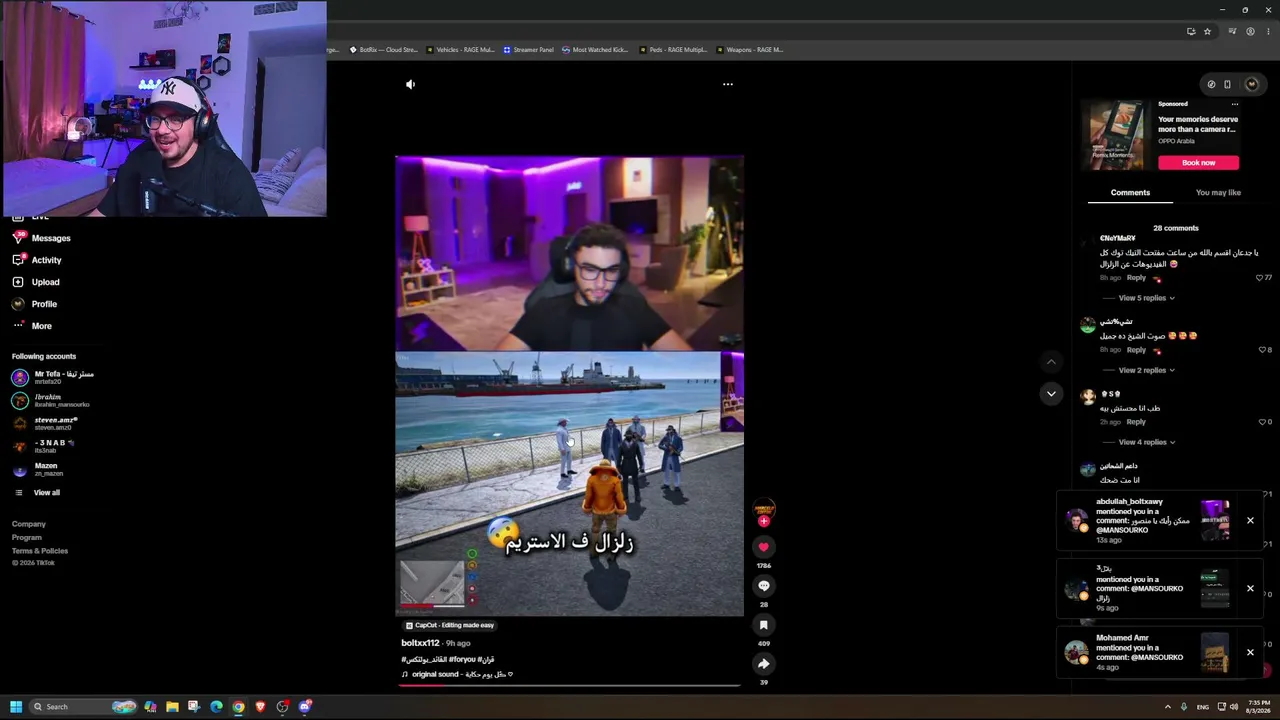Open the More sidebar menu
Image resolution: width=1280 pixels, height=720 pixels.
tap(33, 326)
